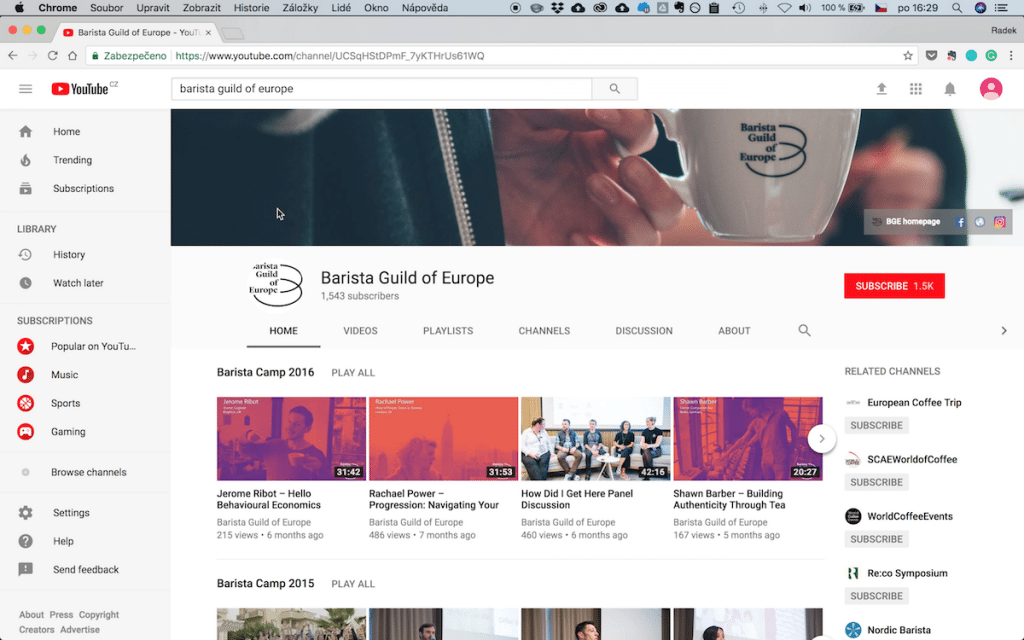
Task: Subscribe to SCAEWorldofCoffee
Action: [876, 483]
